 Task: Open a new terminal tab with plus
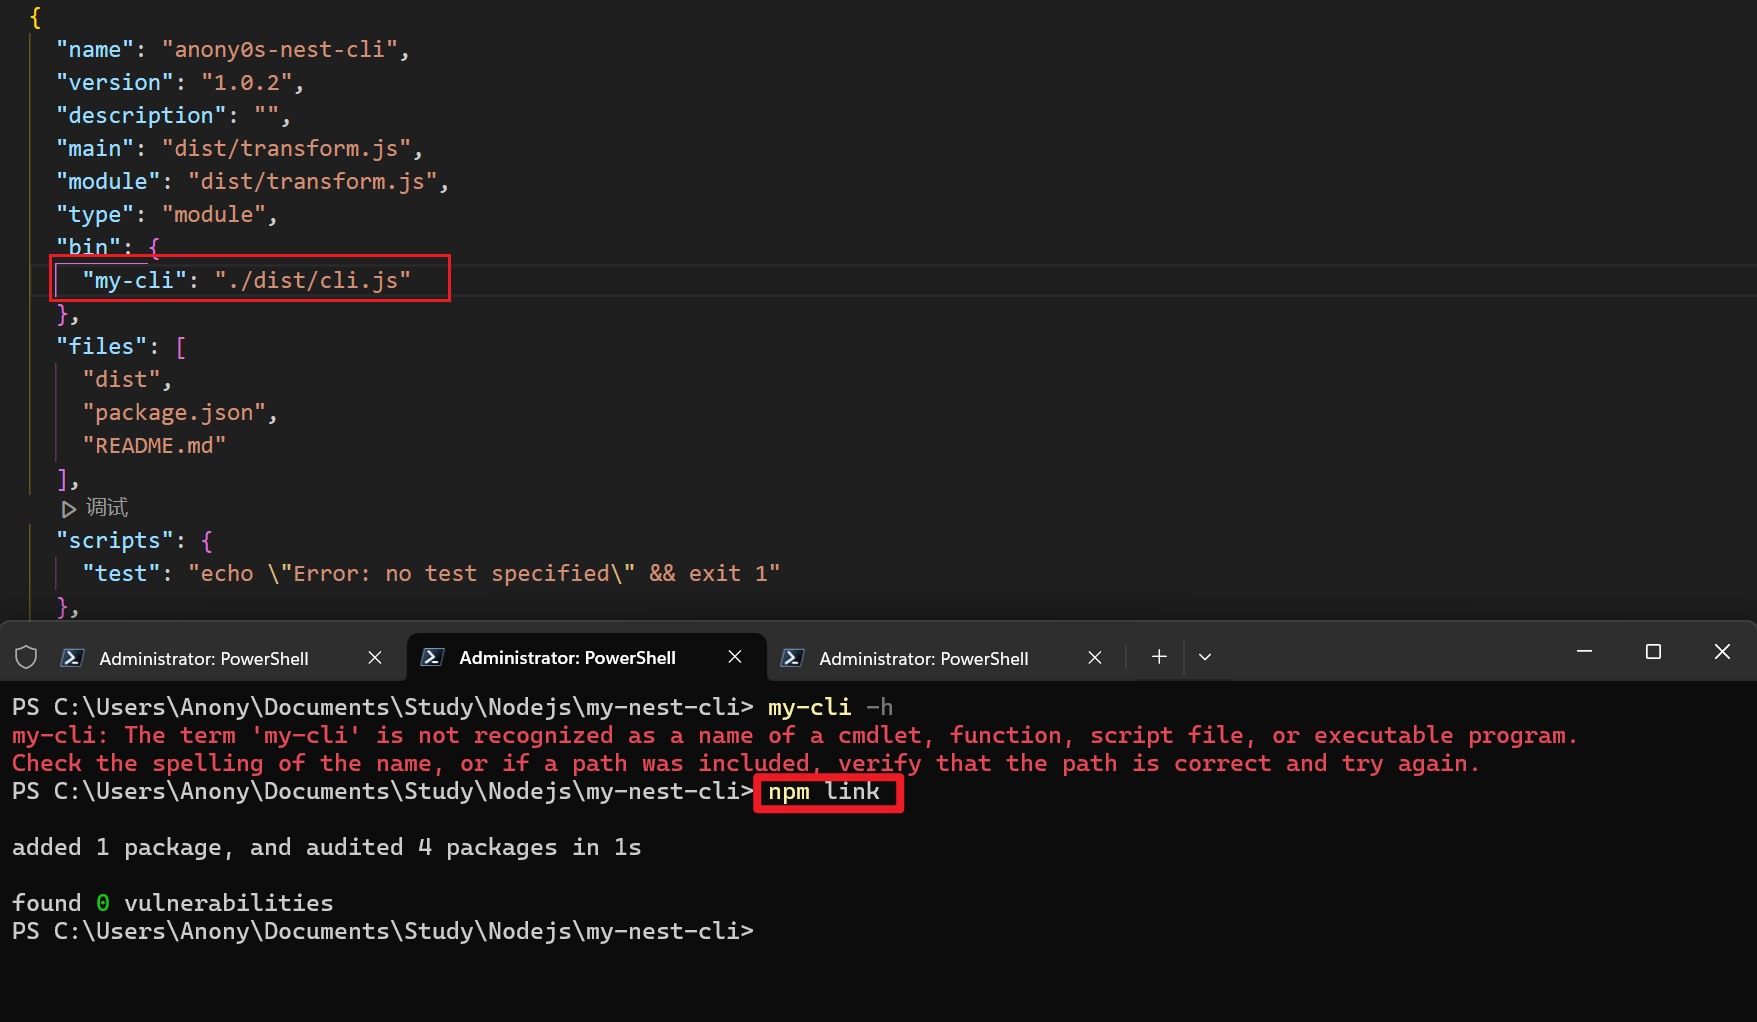pos(1159,656)
